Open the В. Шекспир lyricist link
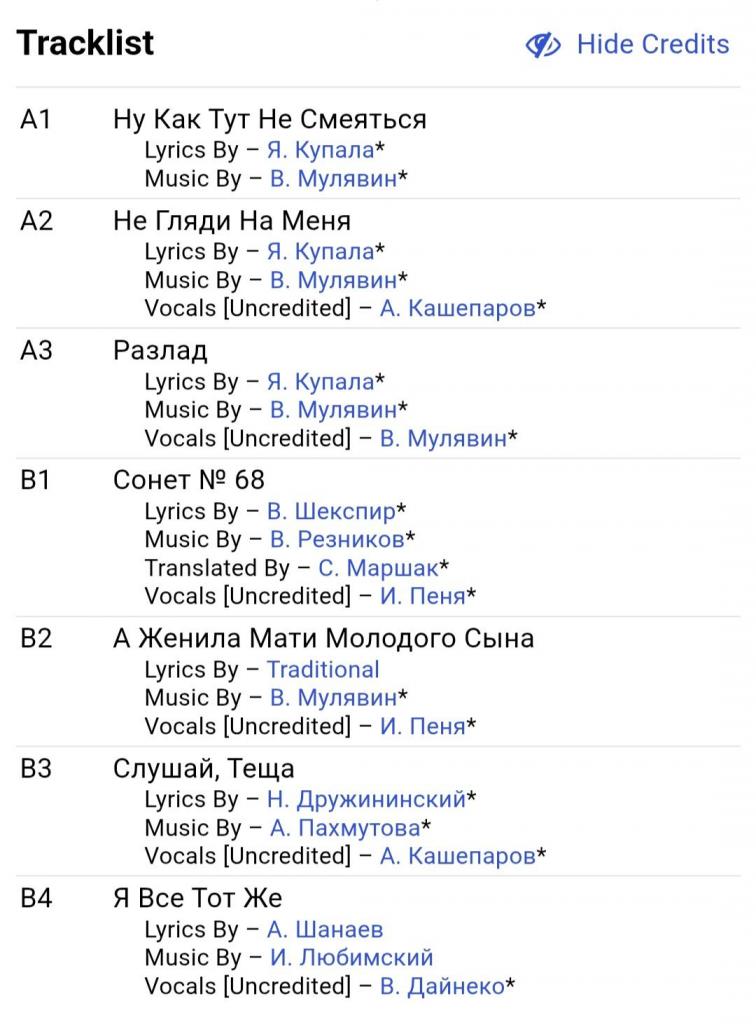Viewport: 756px width, 1024px height. (x=330, y=511)
